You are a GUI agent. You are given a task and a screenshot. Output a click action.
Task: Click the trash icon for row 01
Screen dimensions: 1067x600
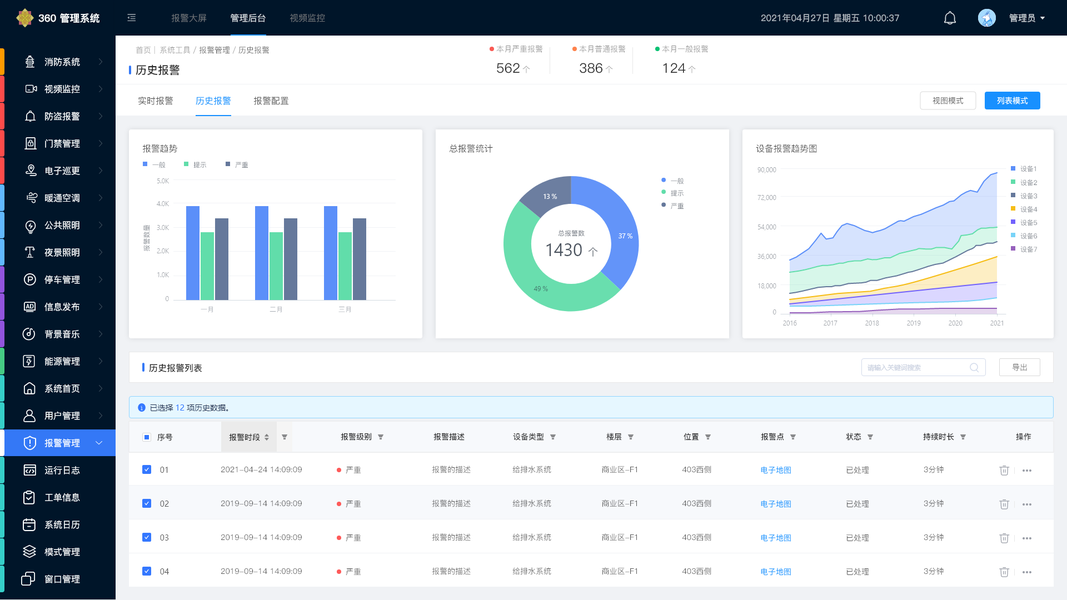[x=1004, y=470]
